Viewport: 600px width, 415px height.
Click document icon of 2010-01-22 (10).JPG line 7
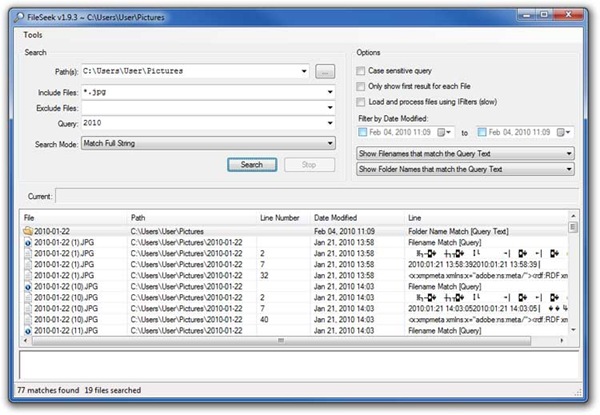pos(28,309)
